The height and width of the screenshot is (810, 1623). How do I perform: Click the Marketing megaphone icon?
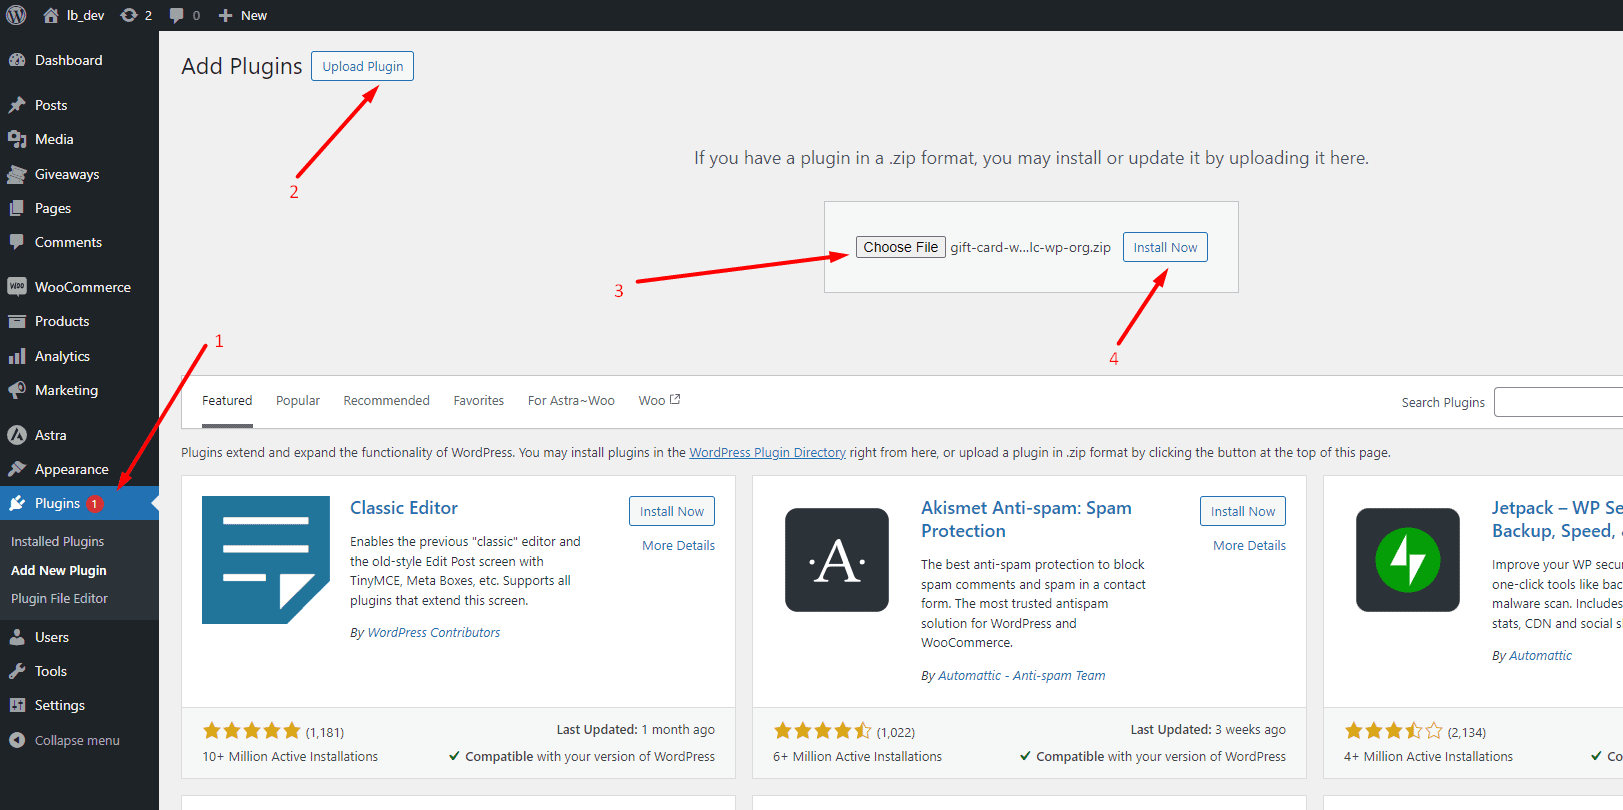point(17,390)
